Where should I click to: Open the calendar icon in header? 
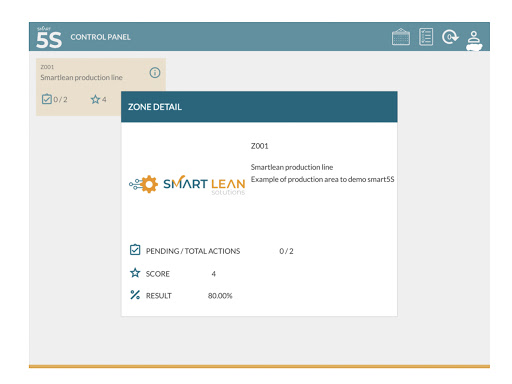point(401,37)
